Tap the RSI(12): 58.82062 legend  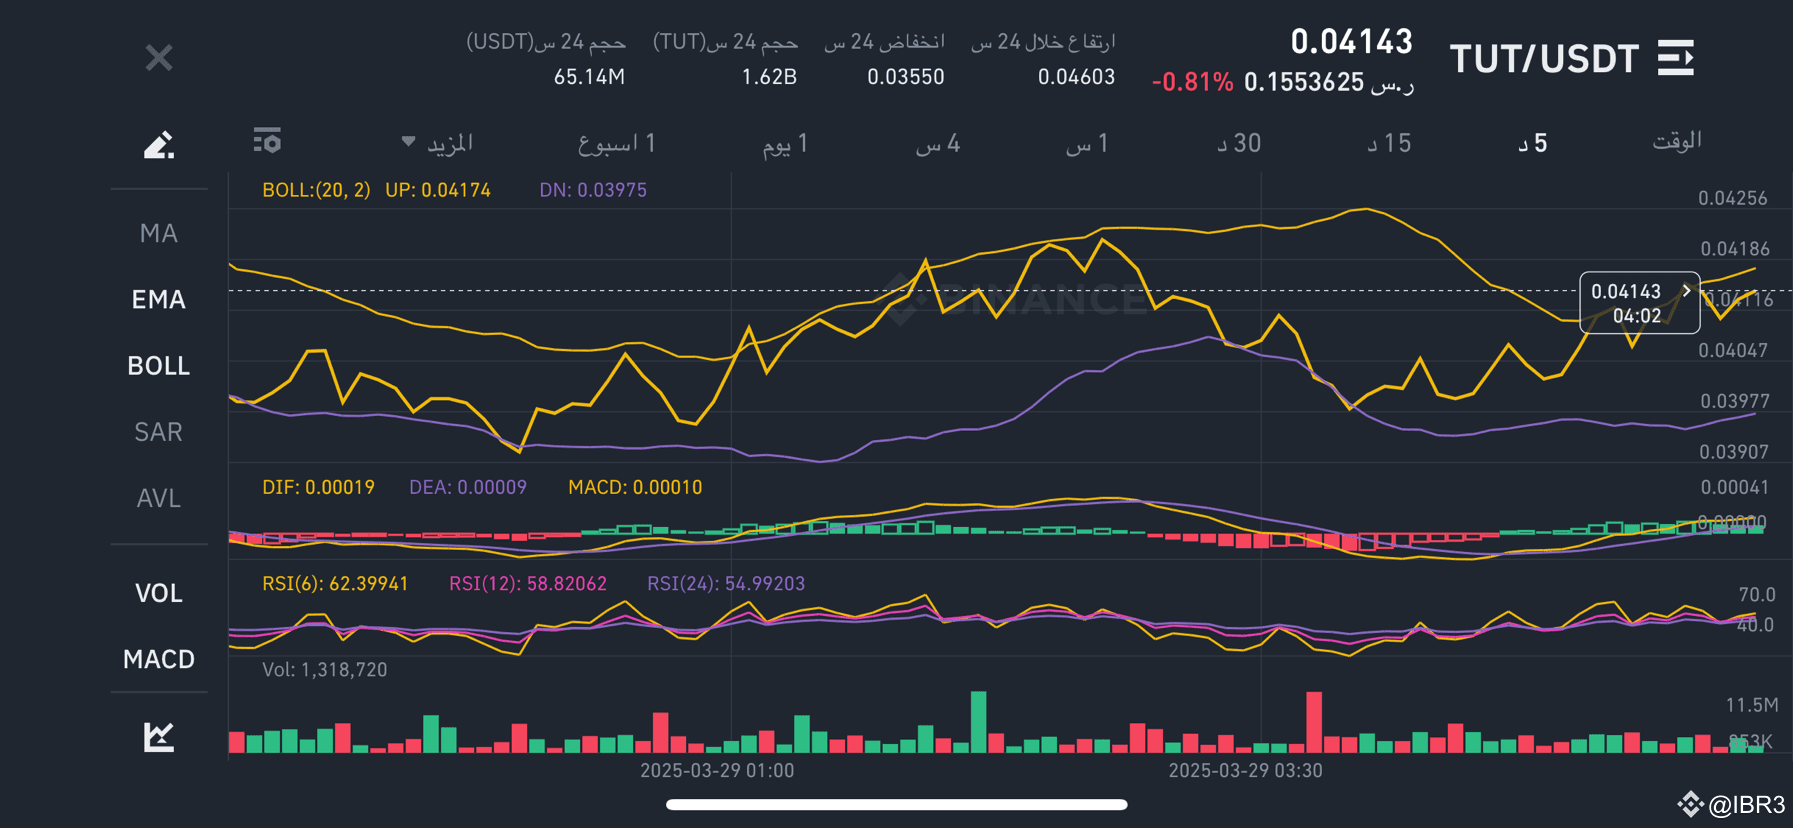[528, 583]
